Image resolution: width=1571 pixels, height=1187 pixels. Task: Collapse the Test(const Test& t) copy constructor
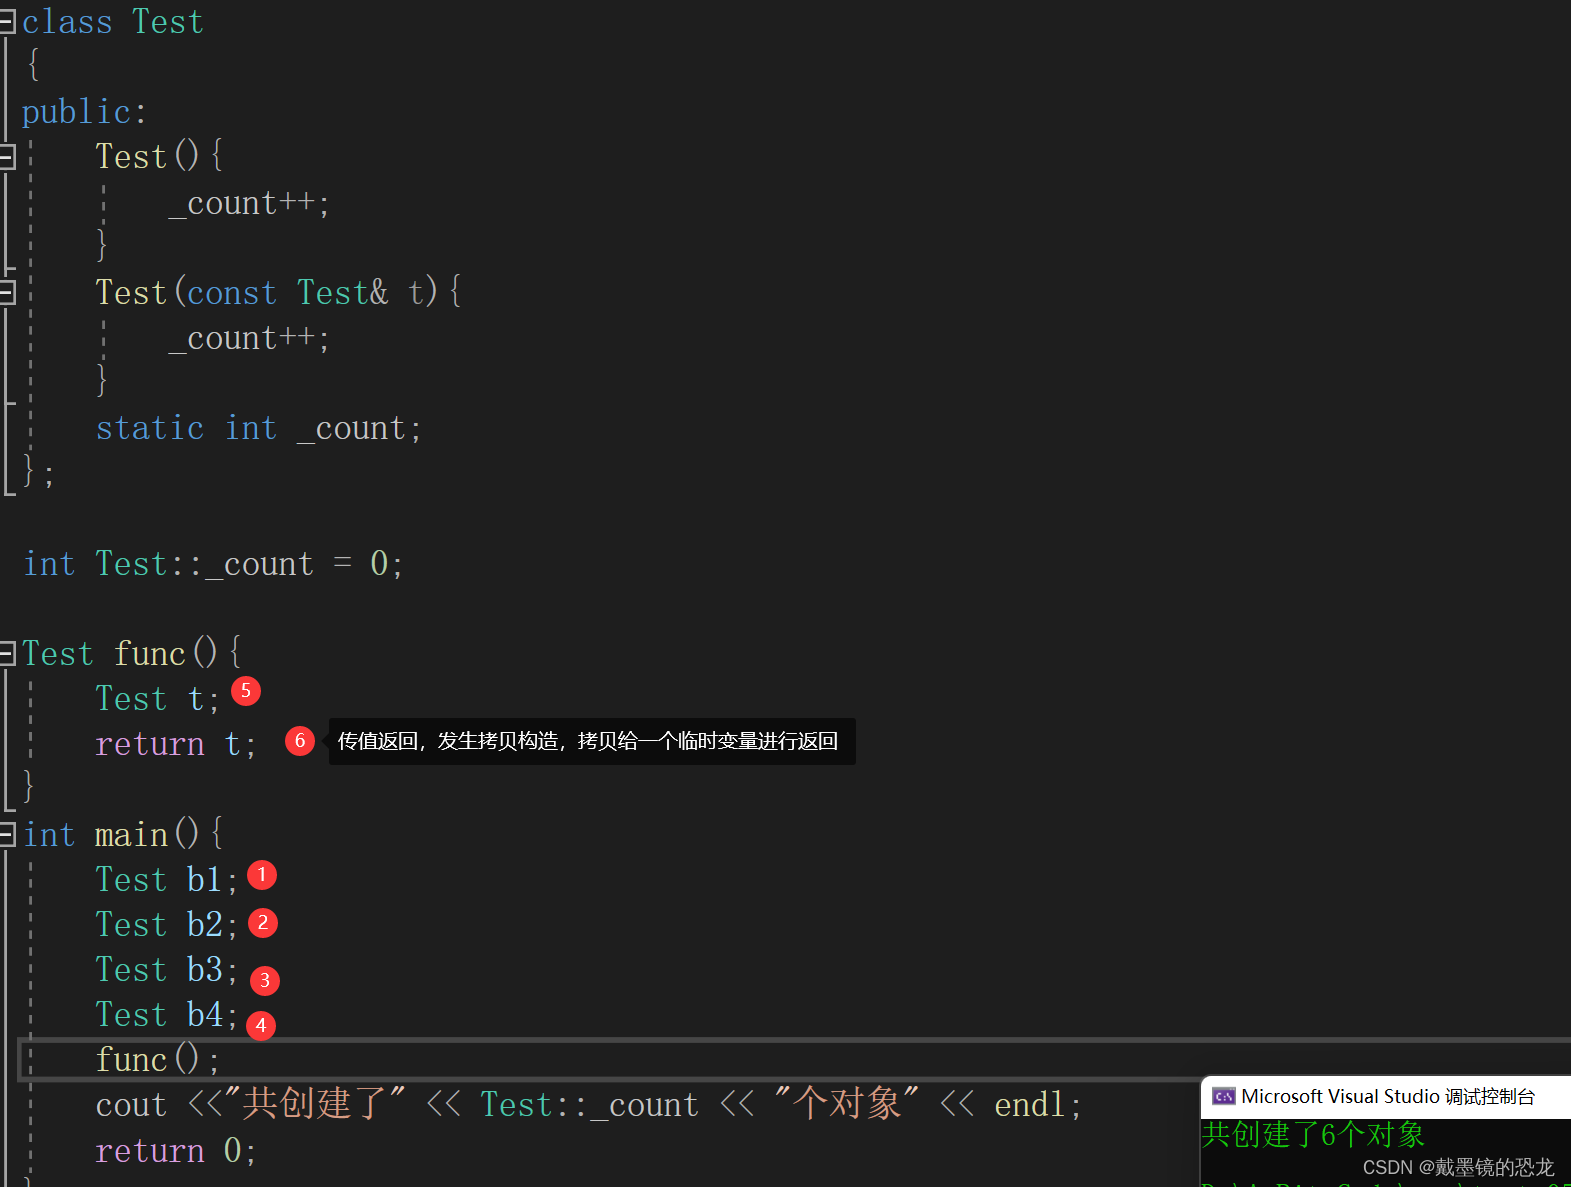click(x=6, y=292)
